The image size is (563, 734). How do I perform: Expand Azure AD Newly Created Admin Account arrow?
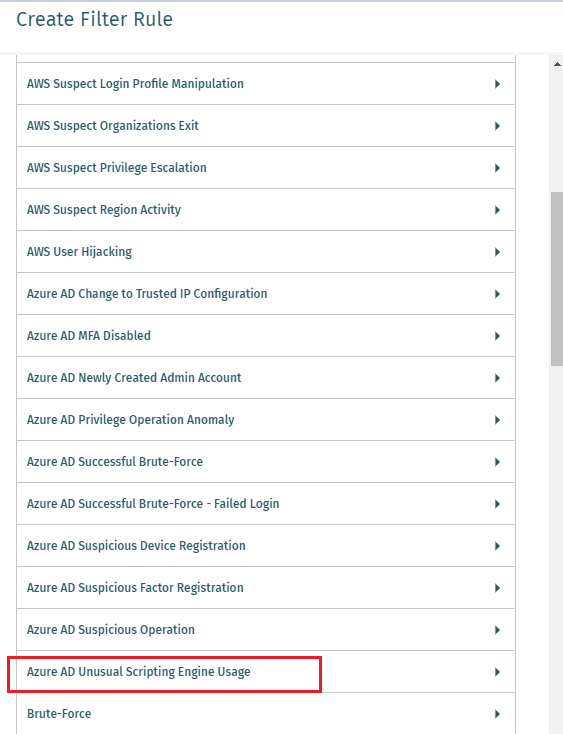click(x=497, y=378)
